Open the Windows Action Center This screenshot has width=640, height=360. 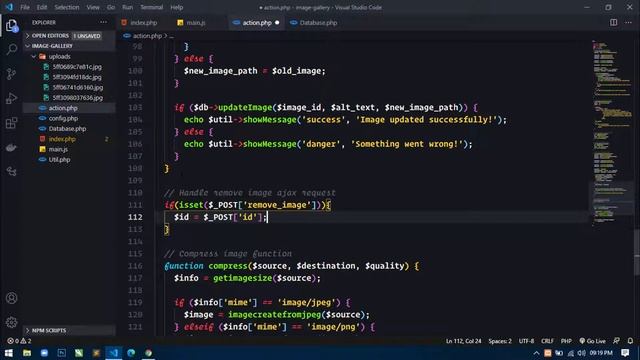coord(625,353)
